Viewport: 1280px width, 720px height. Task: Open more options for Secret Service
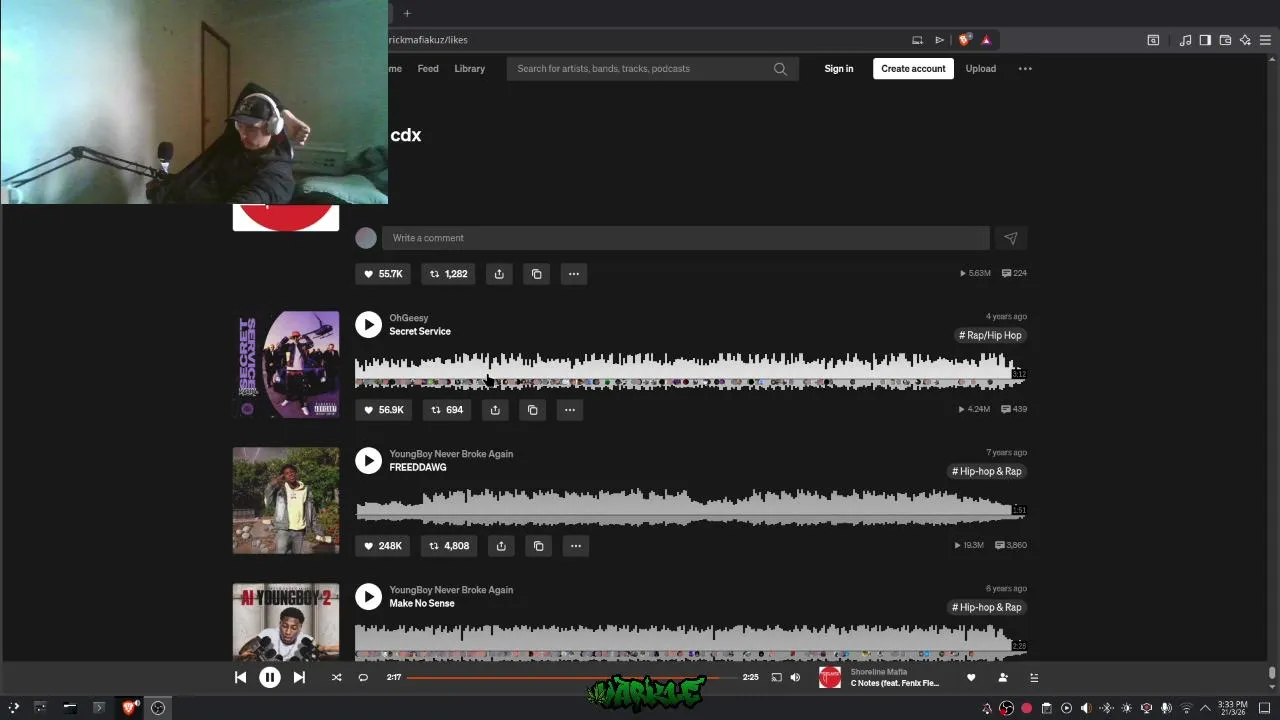pyautogui.click(x=569, y=409)
